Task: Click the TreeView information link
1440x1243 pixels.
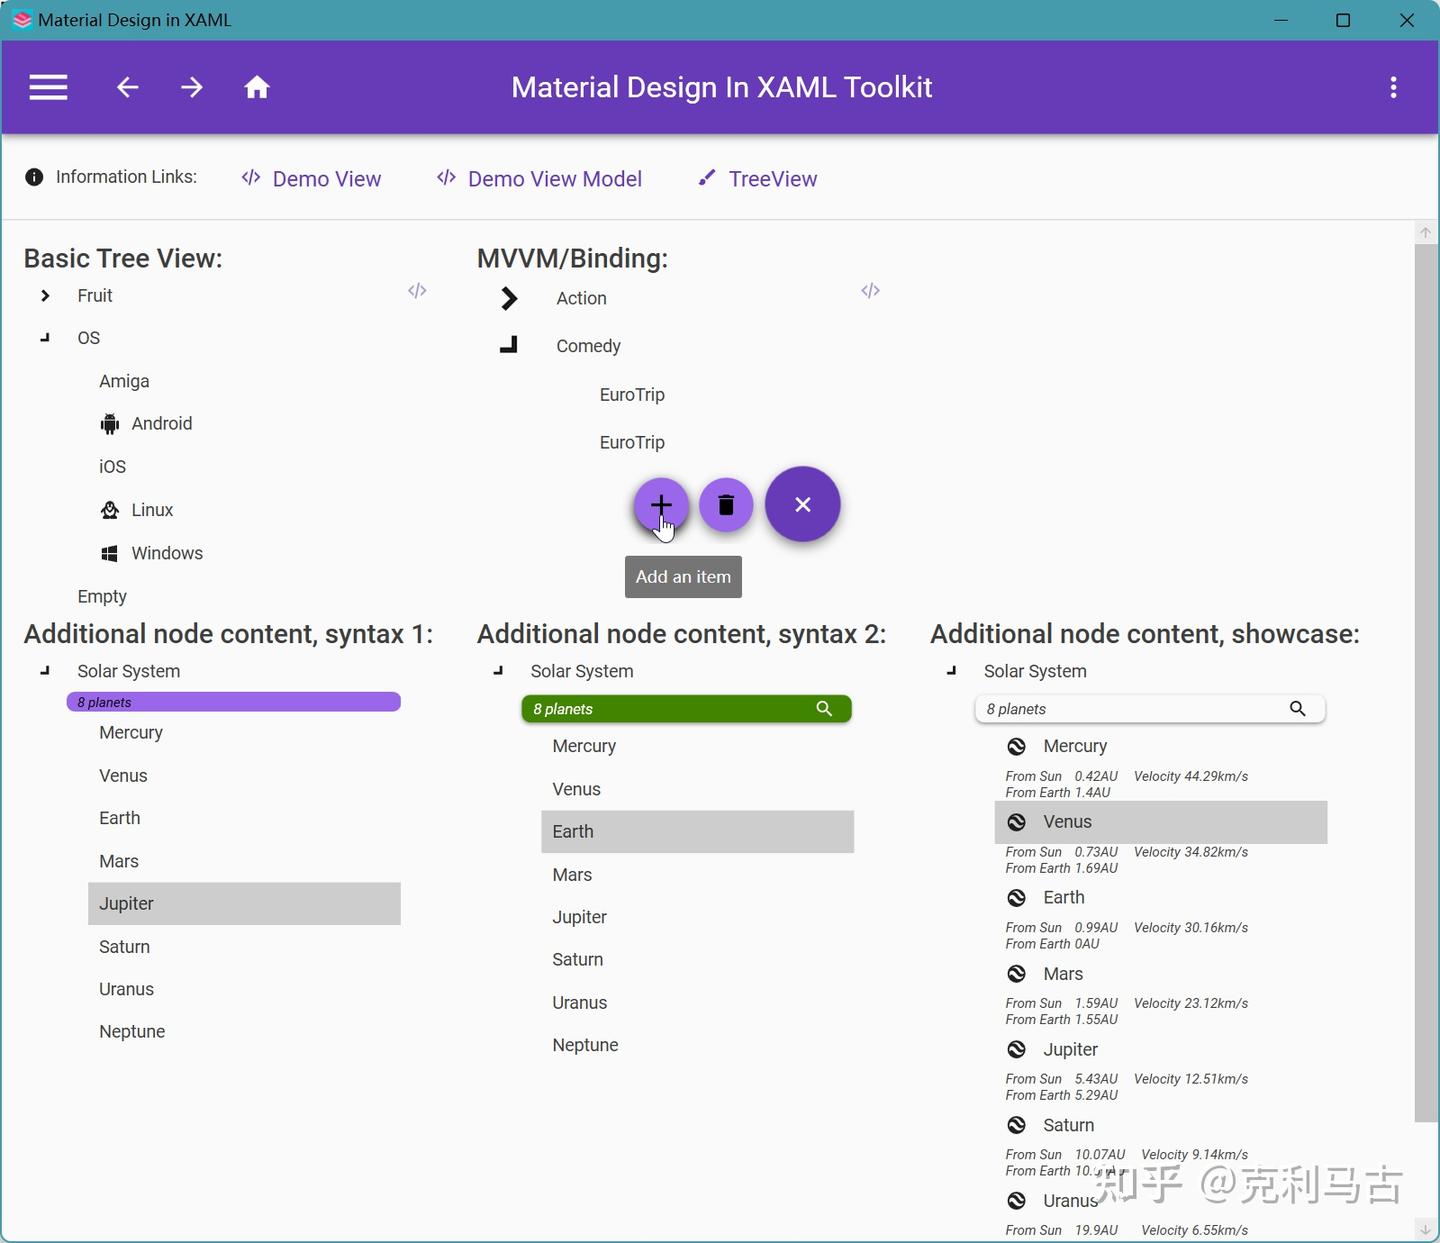Action: [771, 178]
